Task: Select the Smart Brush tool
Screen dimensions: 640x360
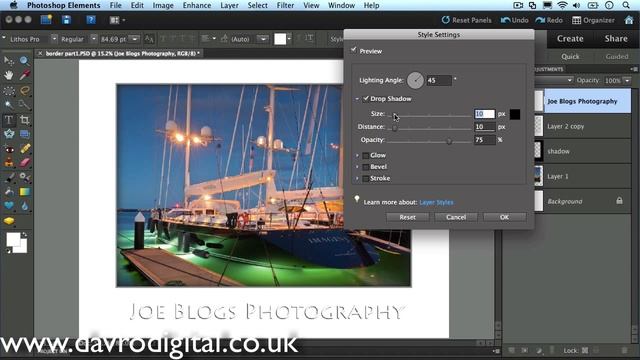Action: (24, 178)
